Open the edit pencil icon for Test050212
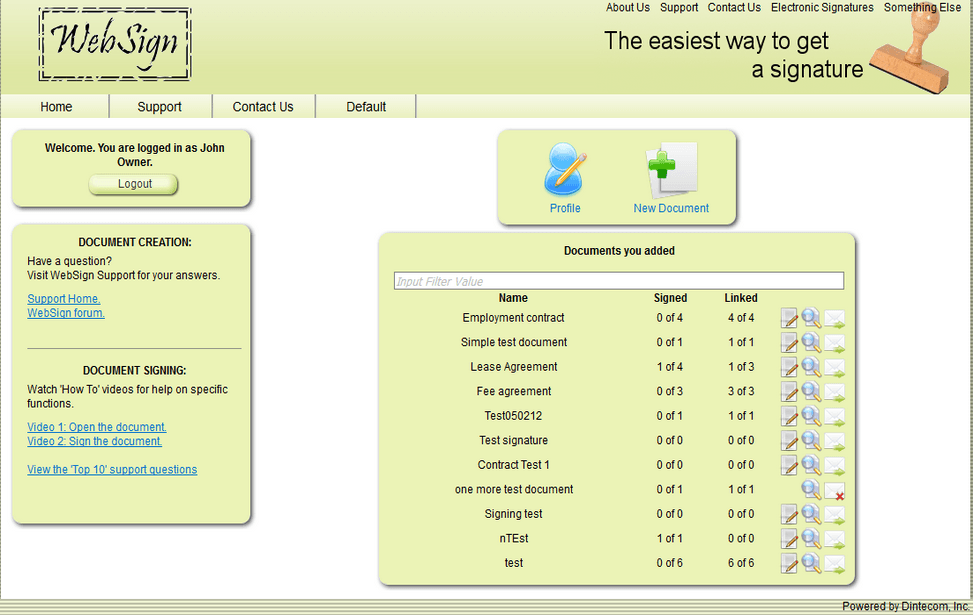Image resolution: width=973 pixels, height=615 pixels. (787, 416)
